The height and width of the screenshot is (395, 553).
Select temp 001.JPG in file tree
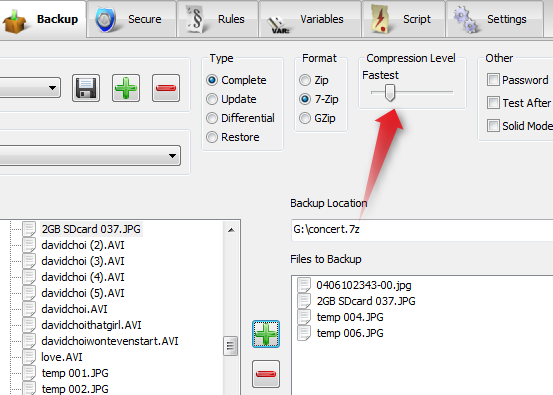coord(75,373)
